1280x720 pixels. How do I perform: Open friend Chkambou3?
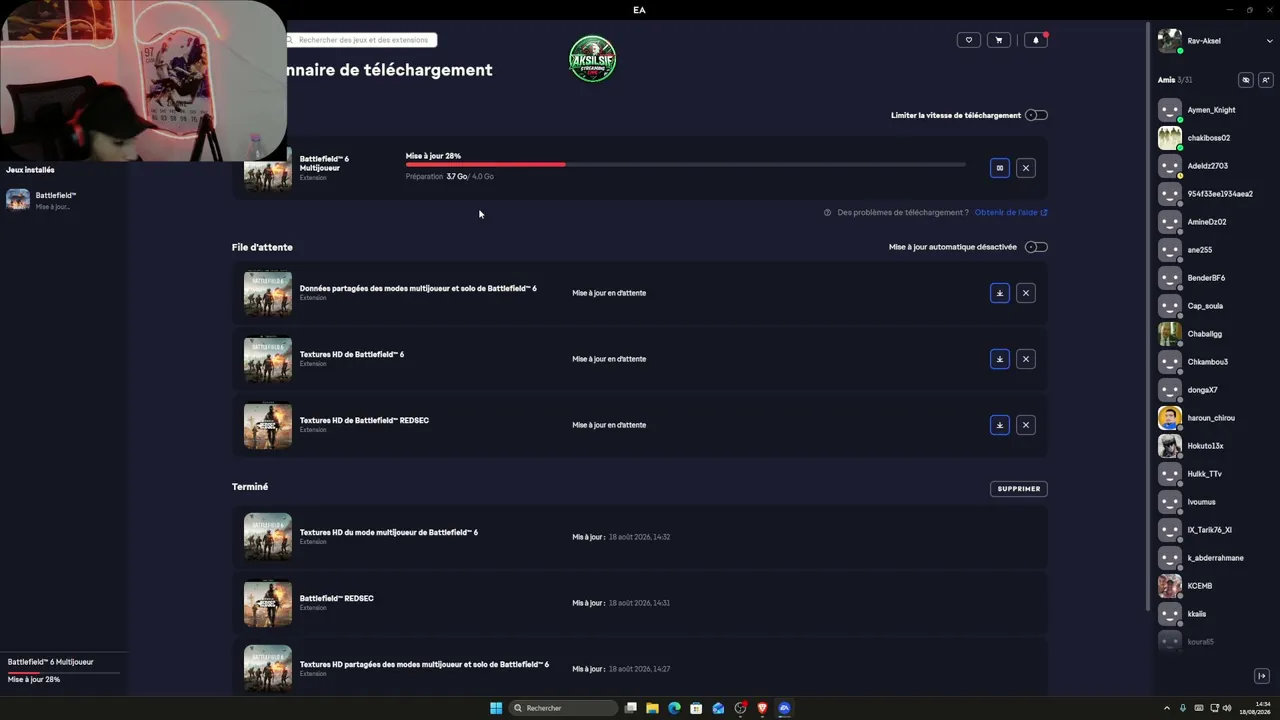[x=1207, y=362]
